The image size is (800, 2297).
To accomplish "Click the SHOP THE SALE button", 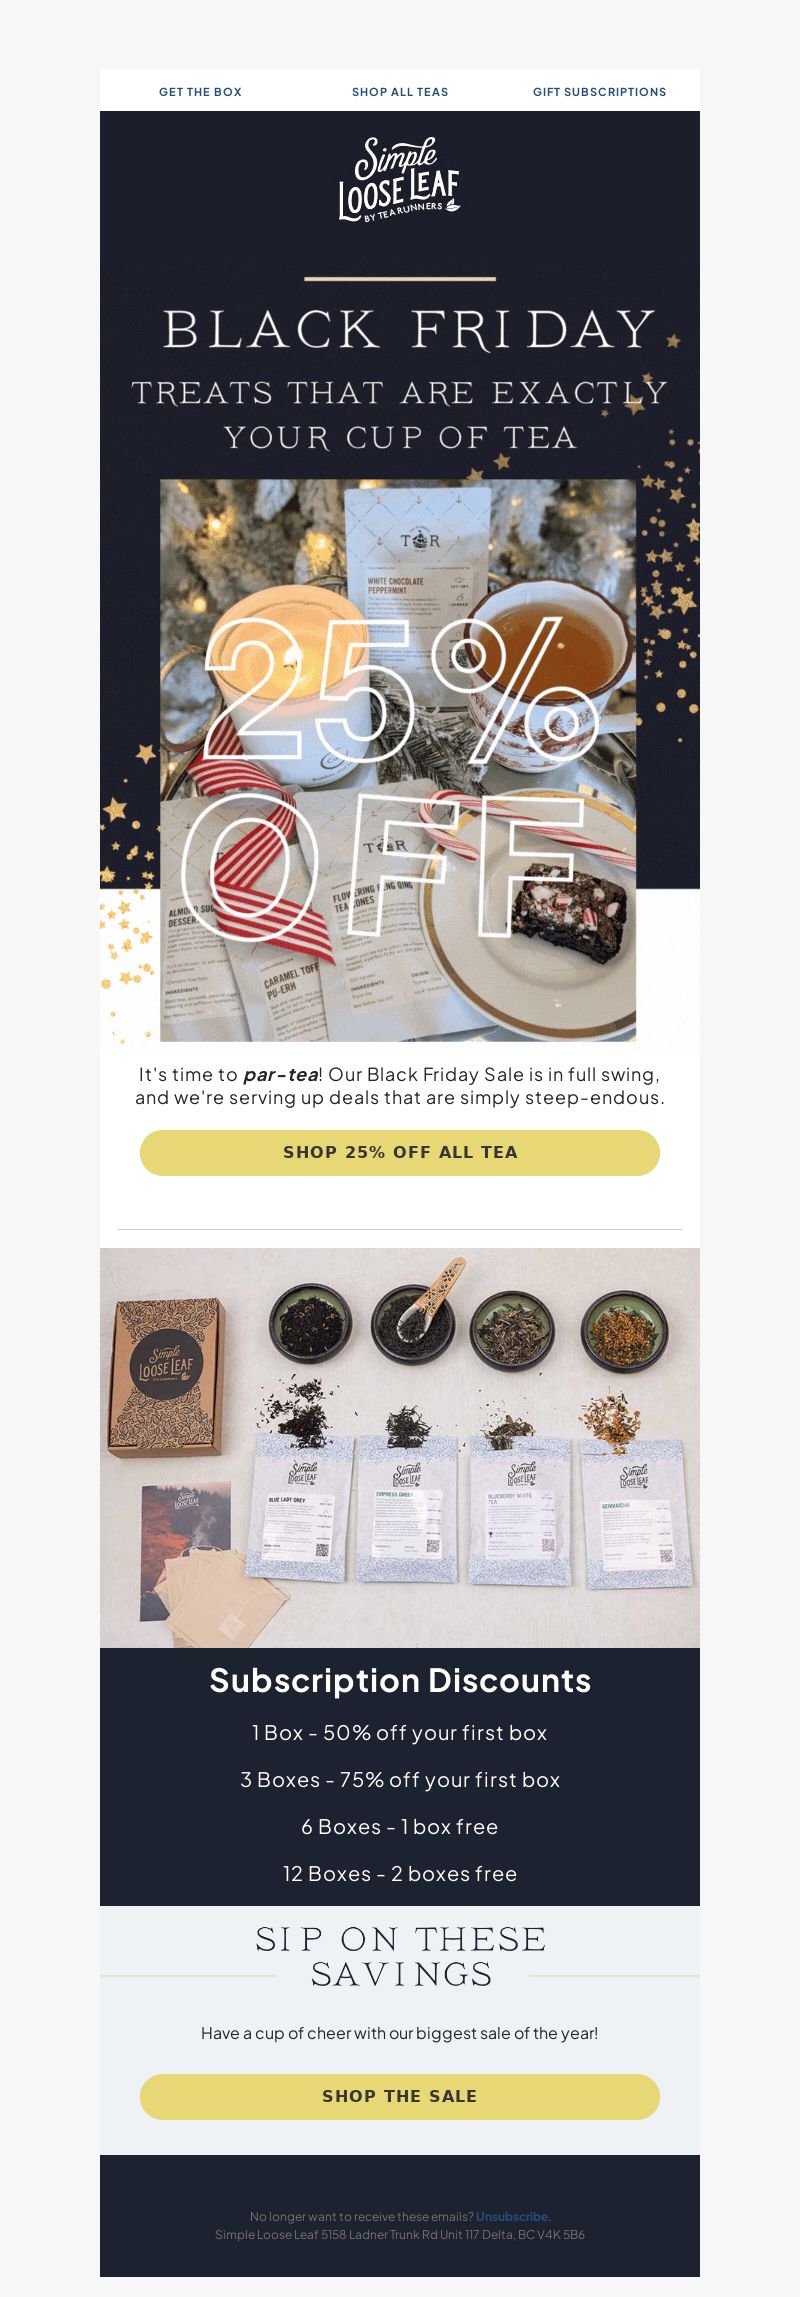I will (400, 2096).
